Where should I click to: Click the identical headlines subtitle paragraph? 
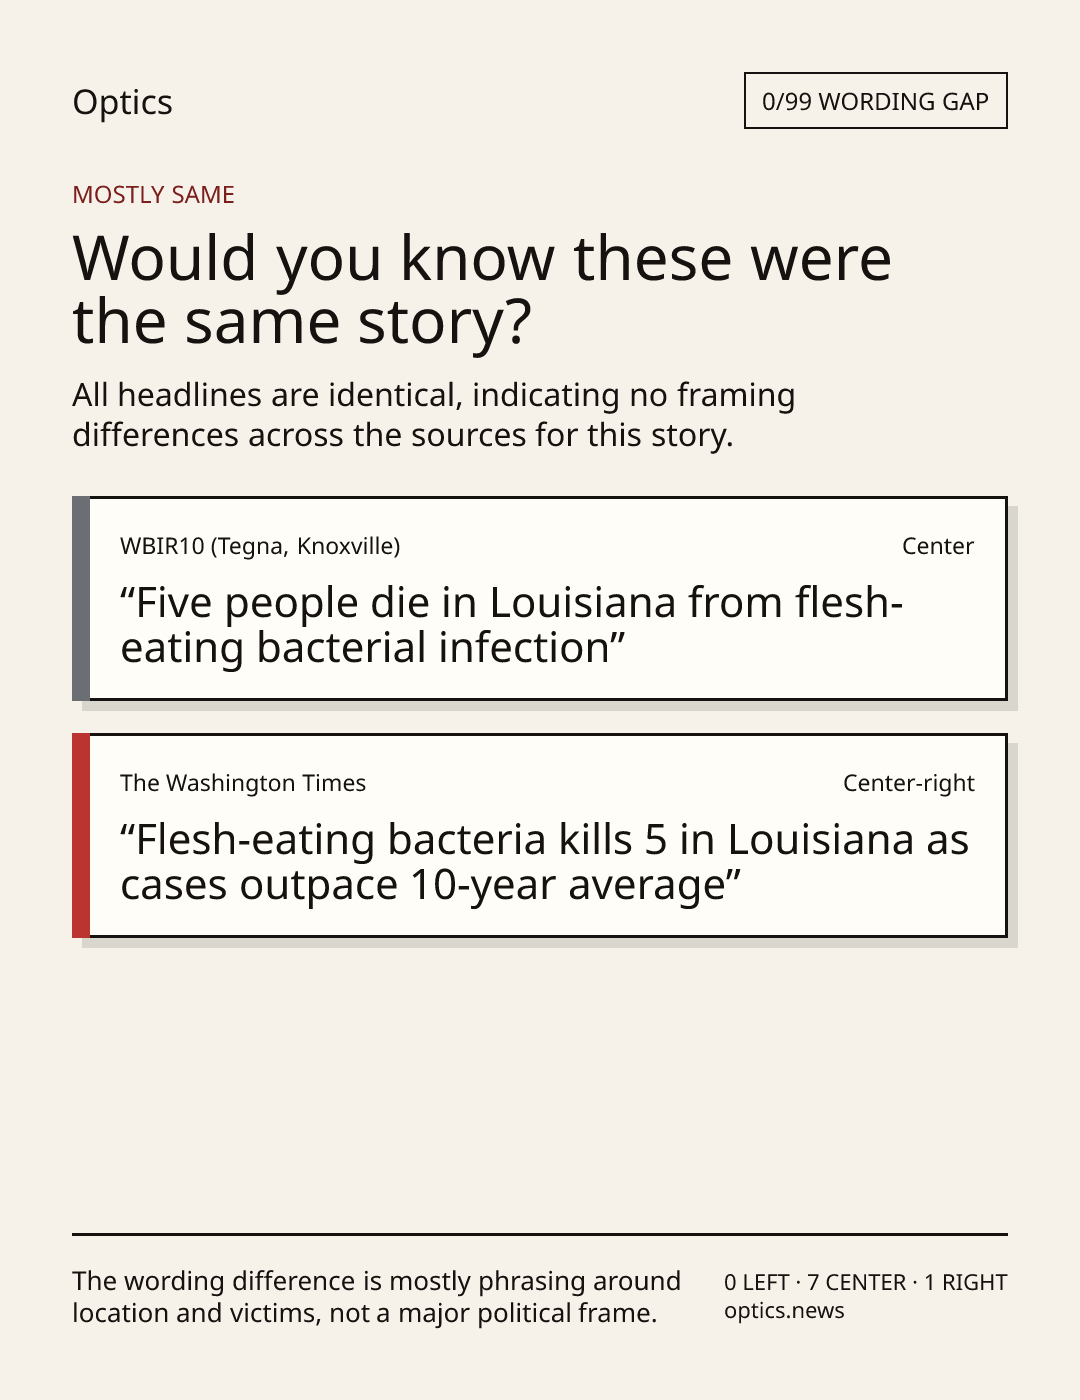[x=433, y=415]
